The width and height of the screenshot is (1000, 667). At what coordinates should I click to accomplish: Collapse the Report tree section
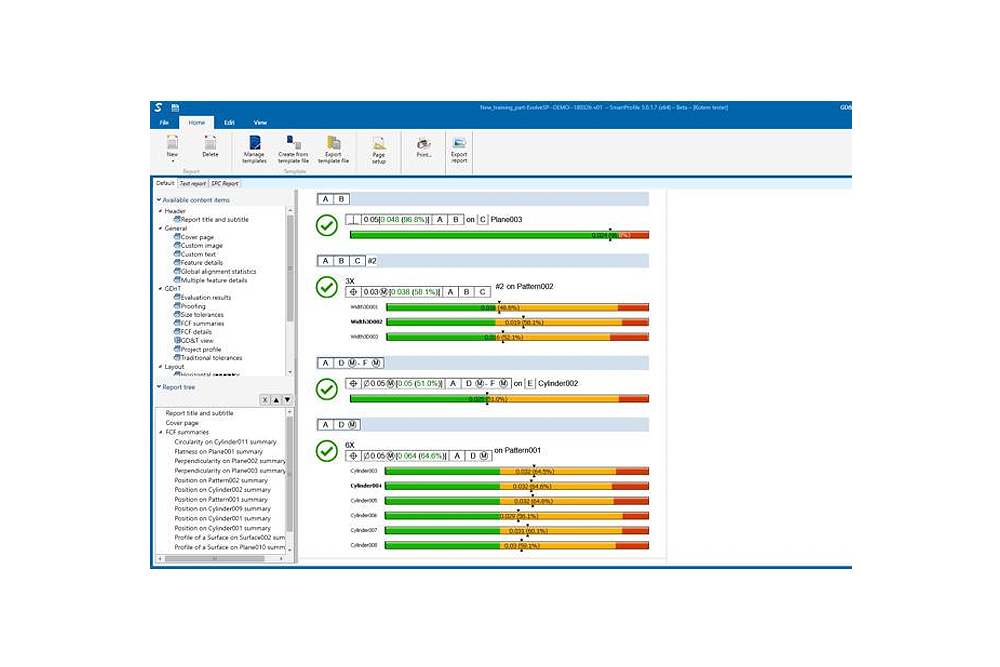point(158,387)
